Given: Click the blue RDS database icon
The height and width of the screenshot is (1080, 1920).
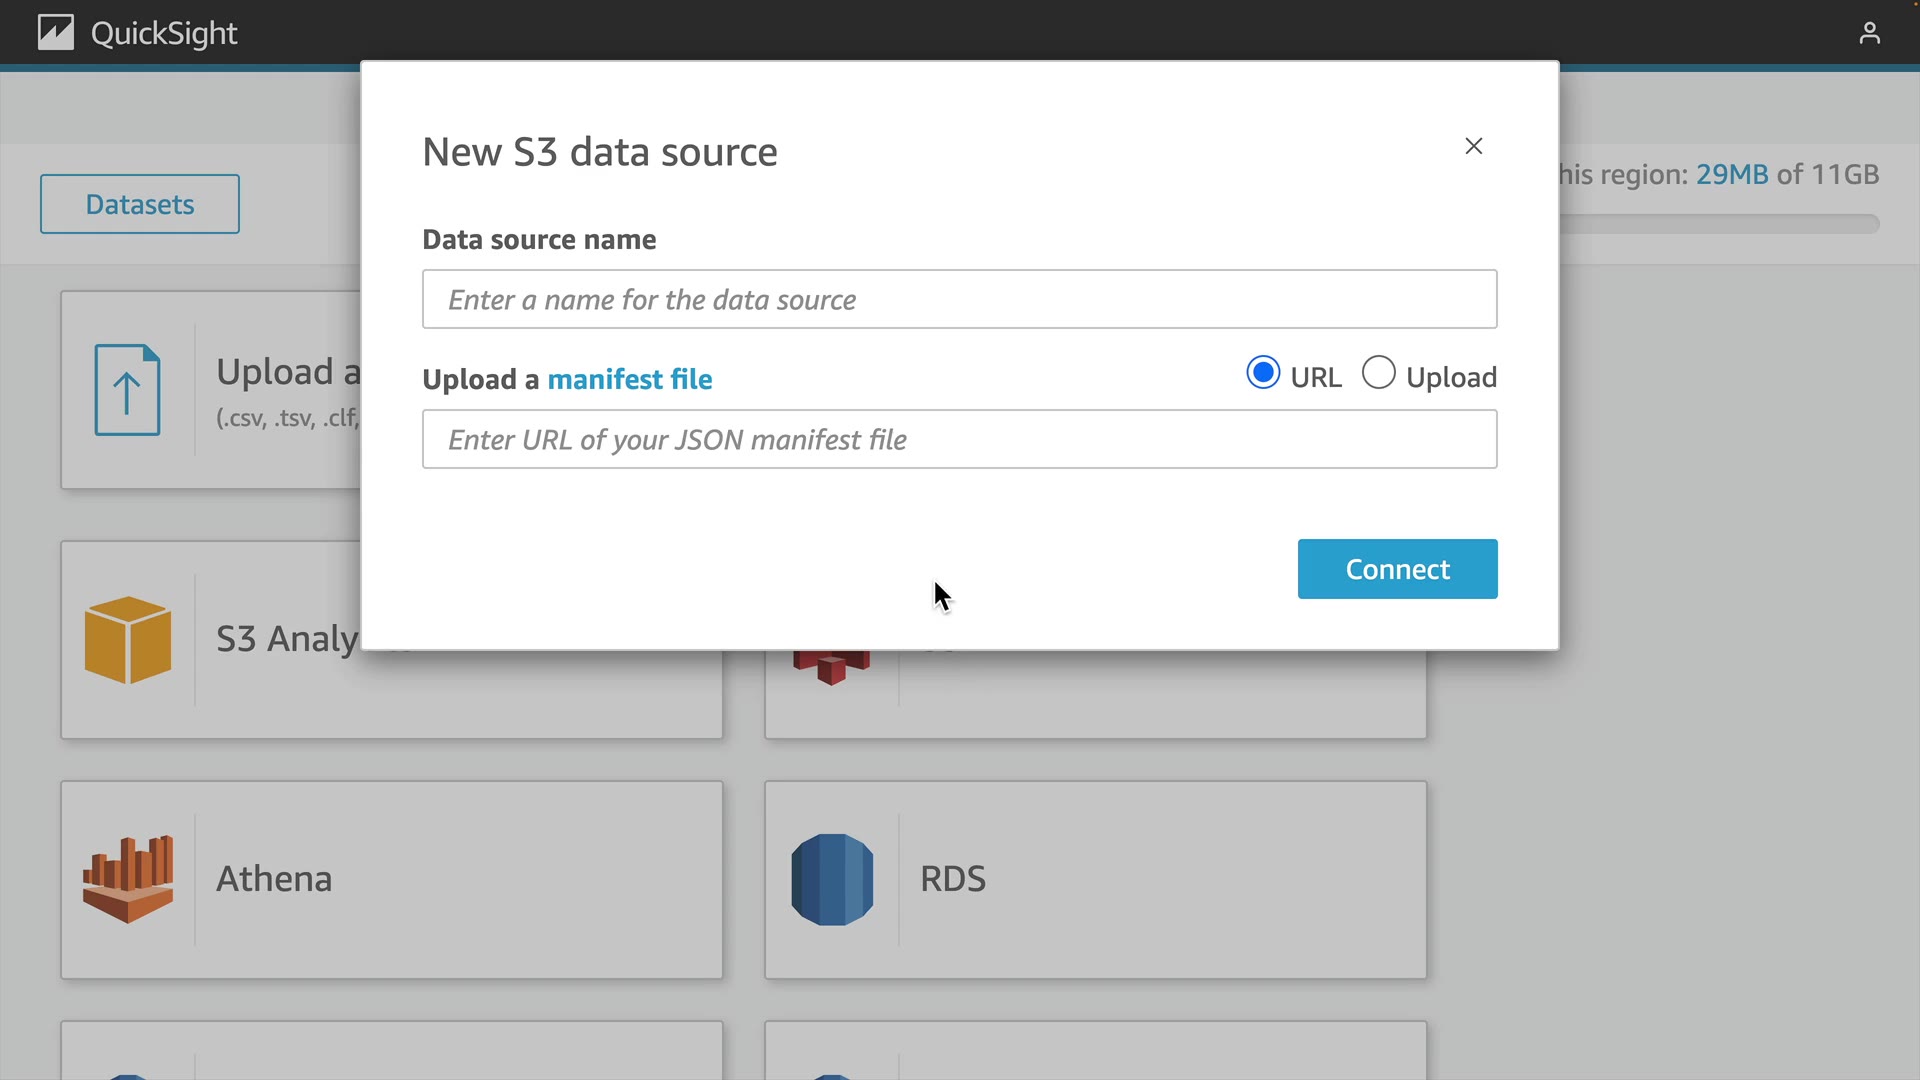Looking at the screenshot, I should (x=832, y=879).
